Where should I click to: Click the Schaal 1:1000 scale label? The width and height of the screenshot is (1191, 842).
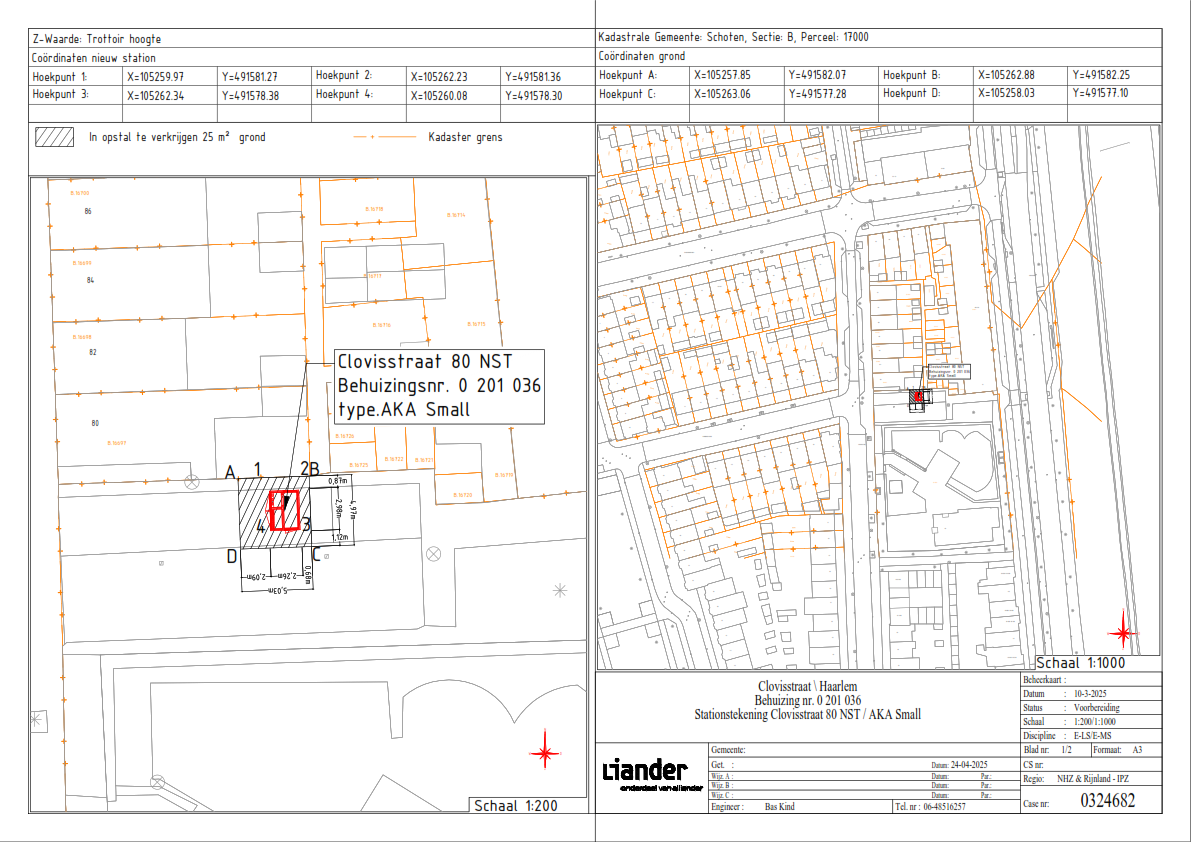(x=1083, y=663)
